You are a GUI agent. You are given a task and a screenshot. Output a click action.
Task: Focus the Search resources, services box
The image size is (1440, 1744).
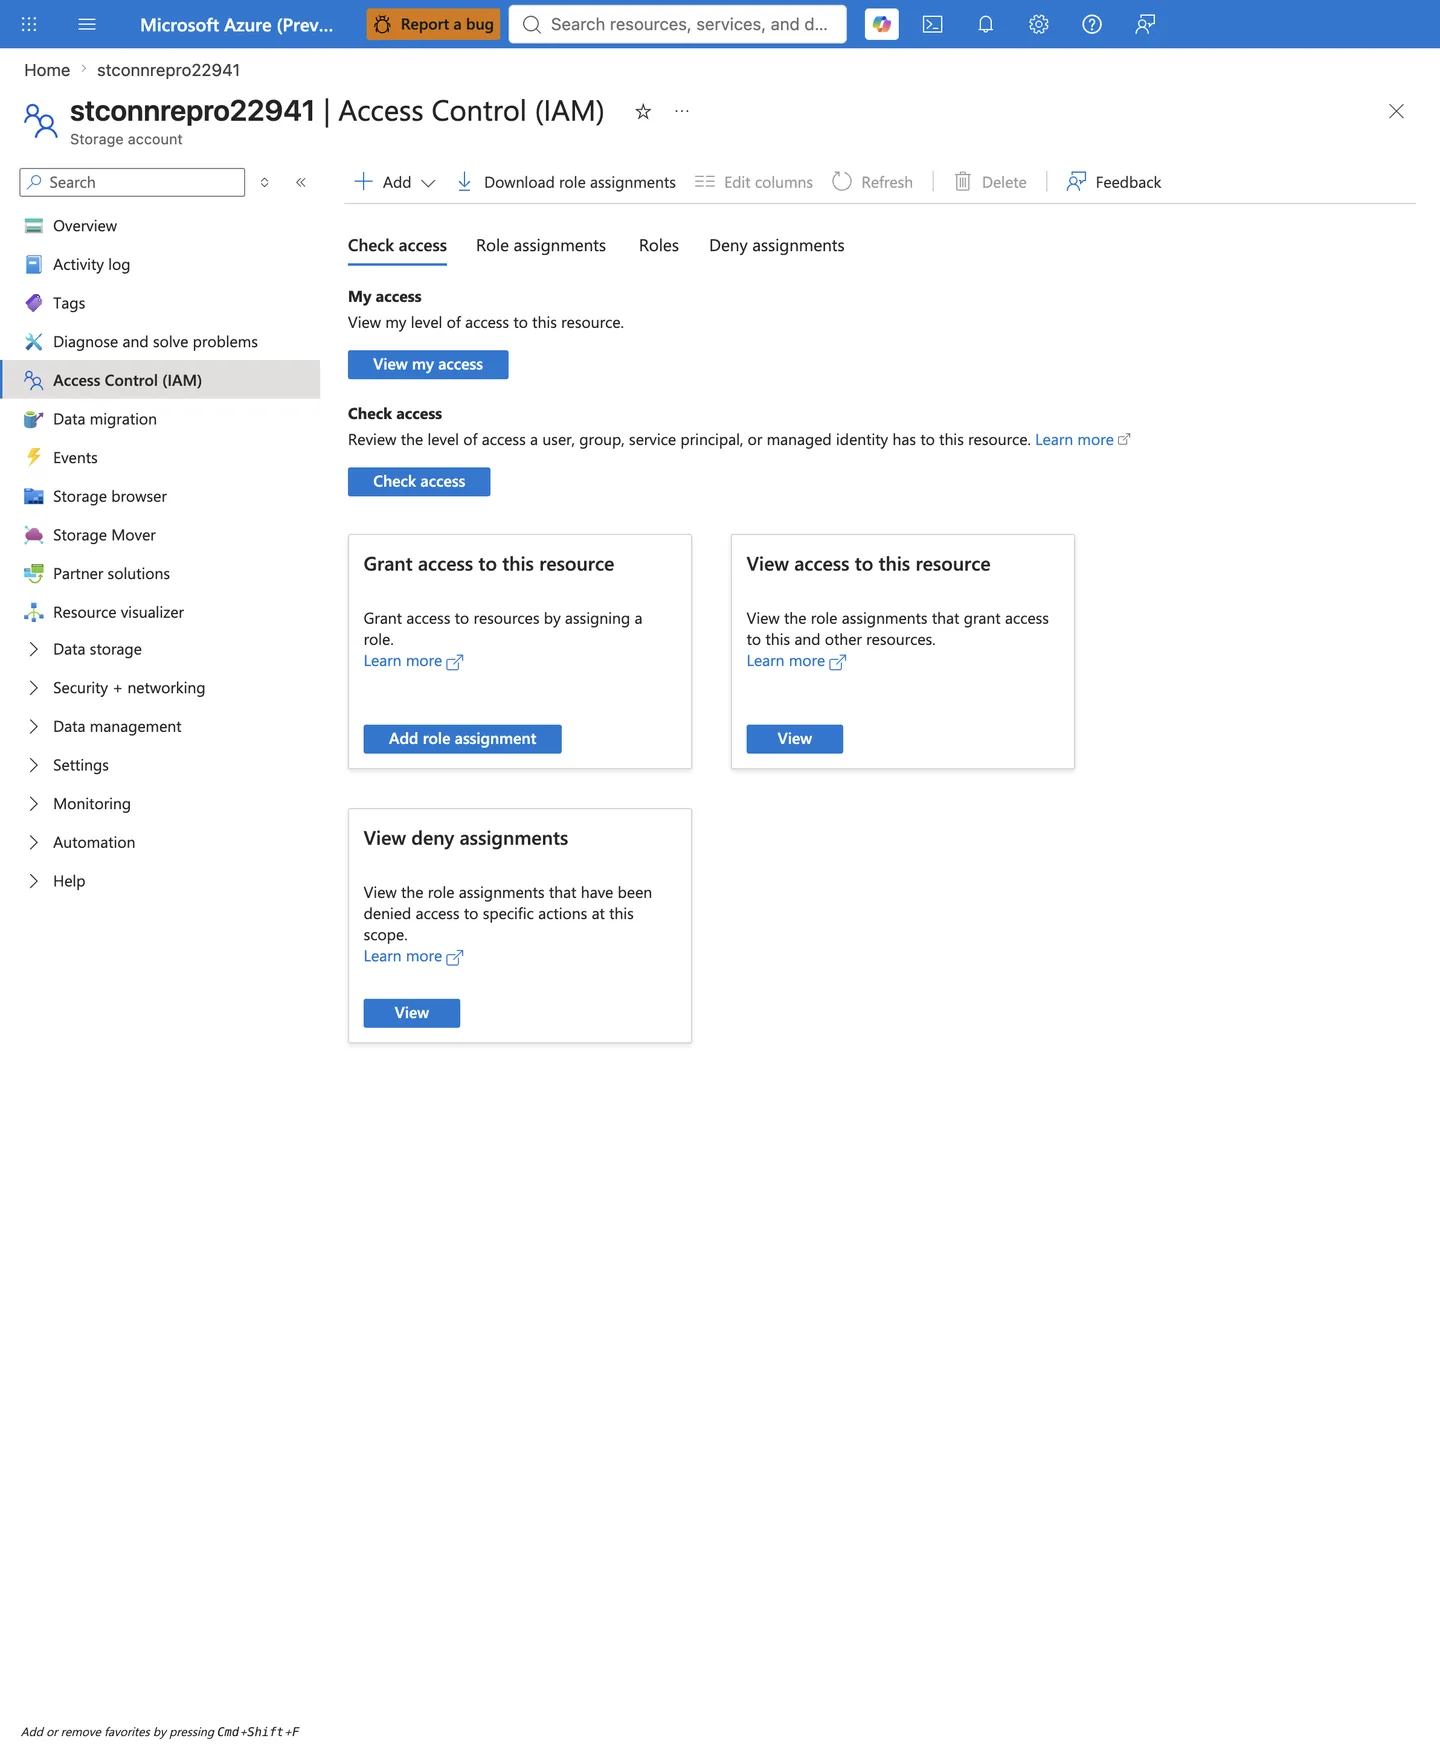point(678,24)
